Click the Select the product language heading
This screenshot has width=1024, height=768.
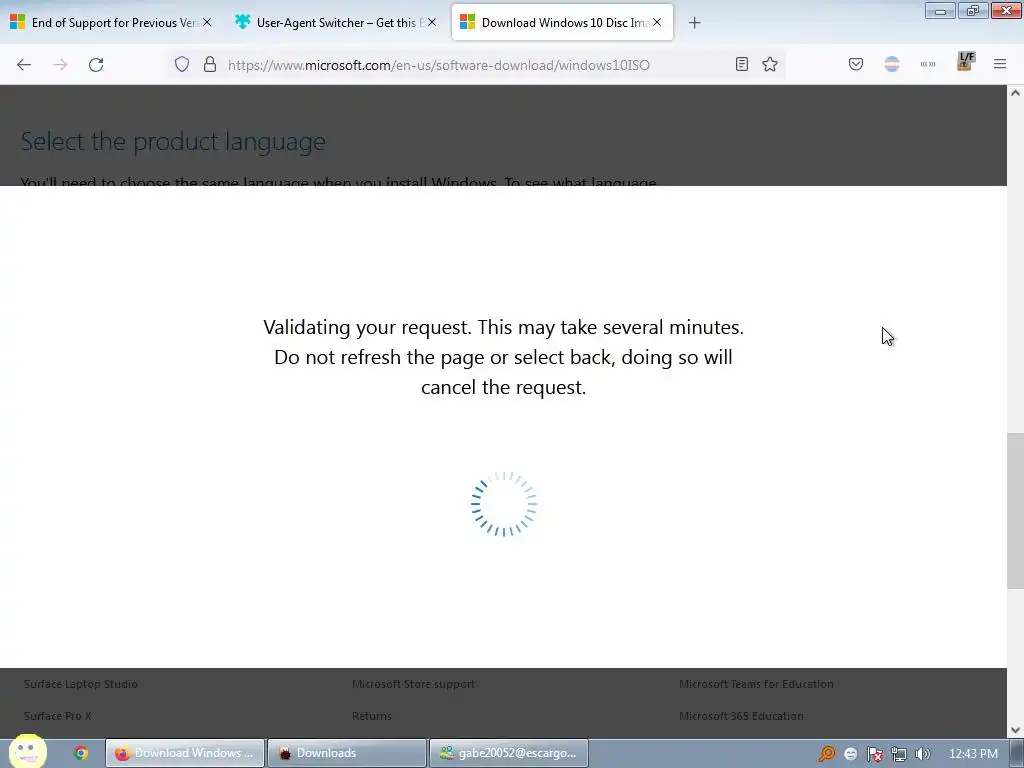tap(173, 141)
